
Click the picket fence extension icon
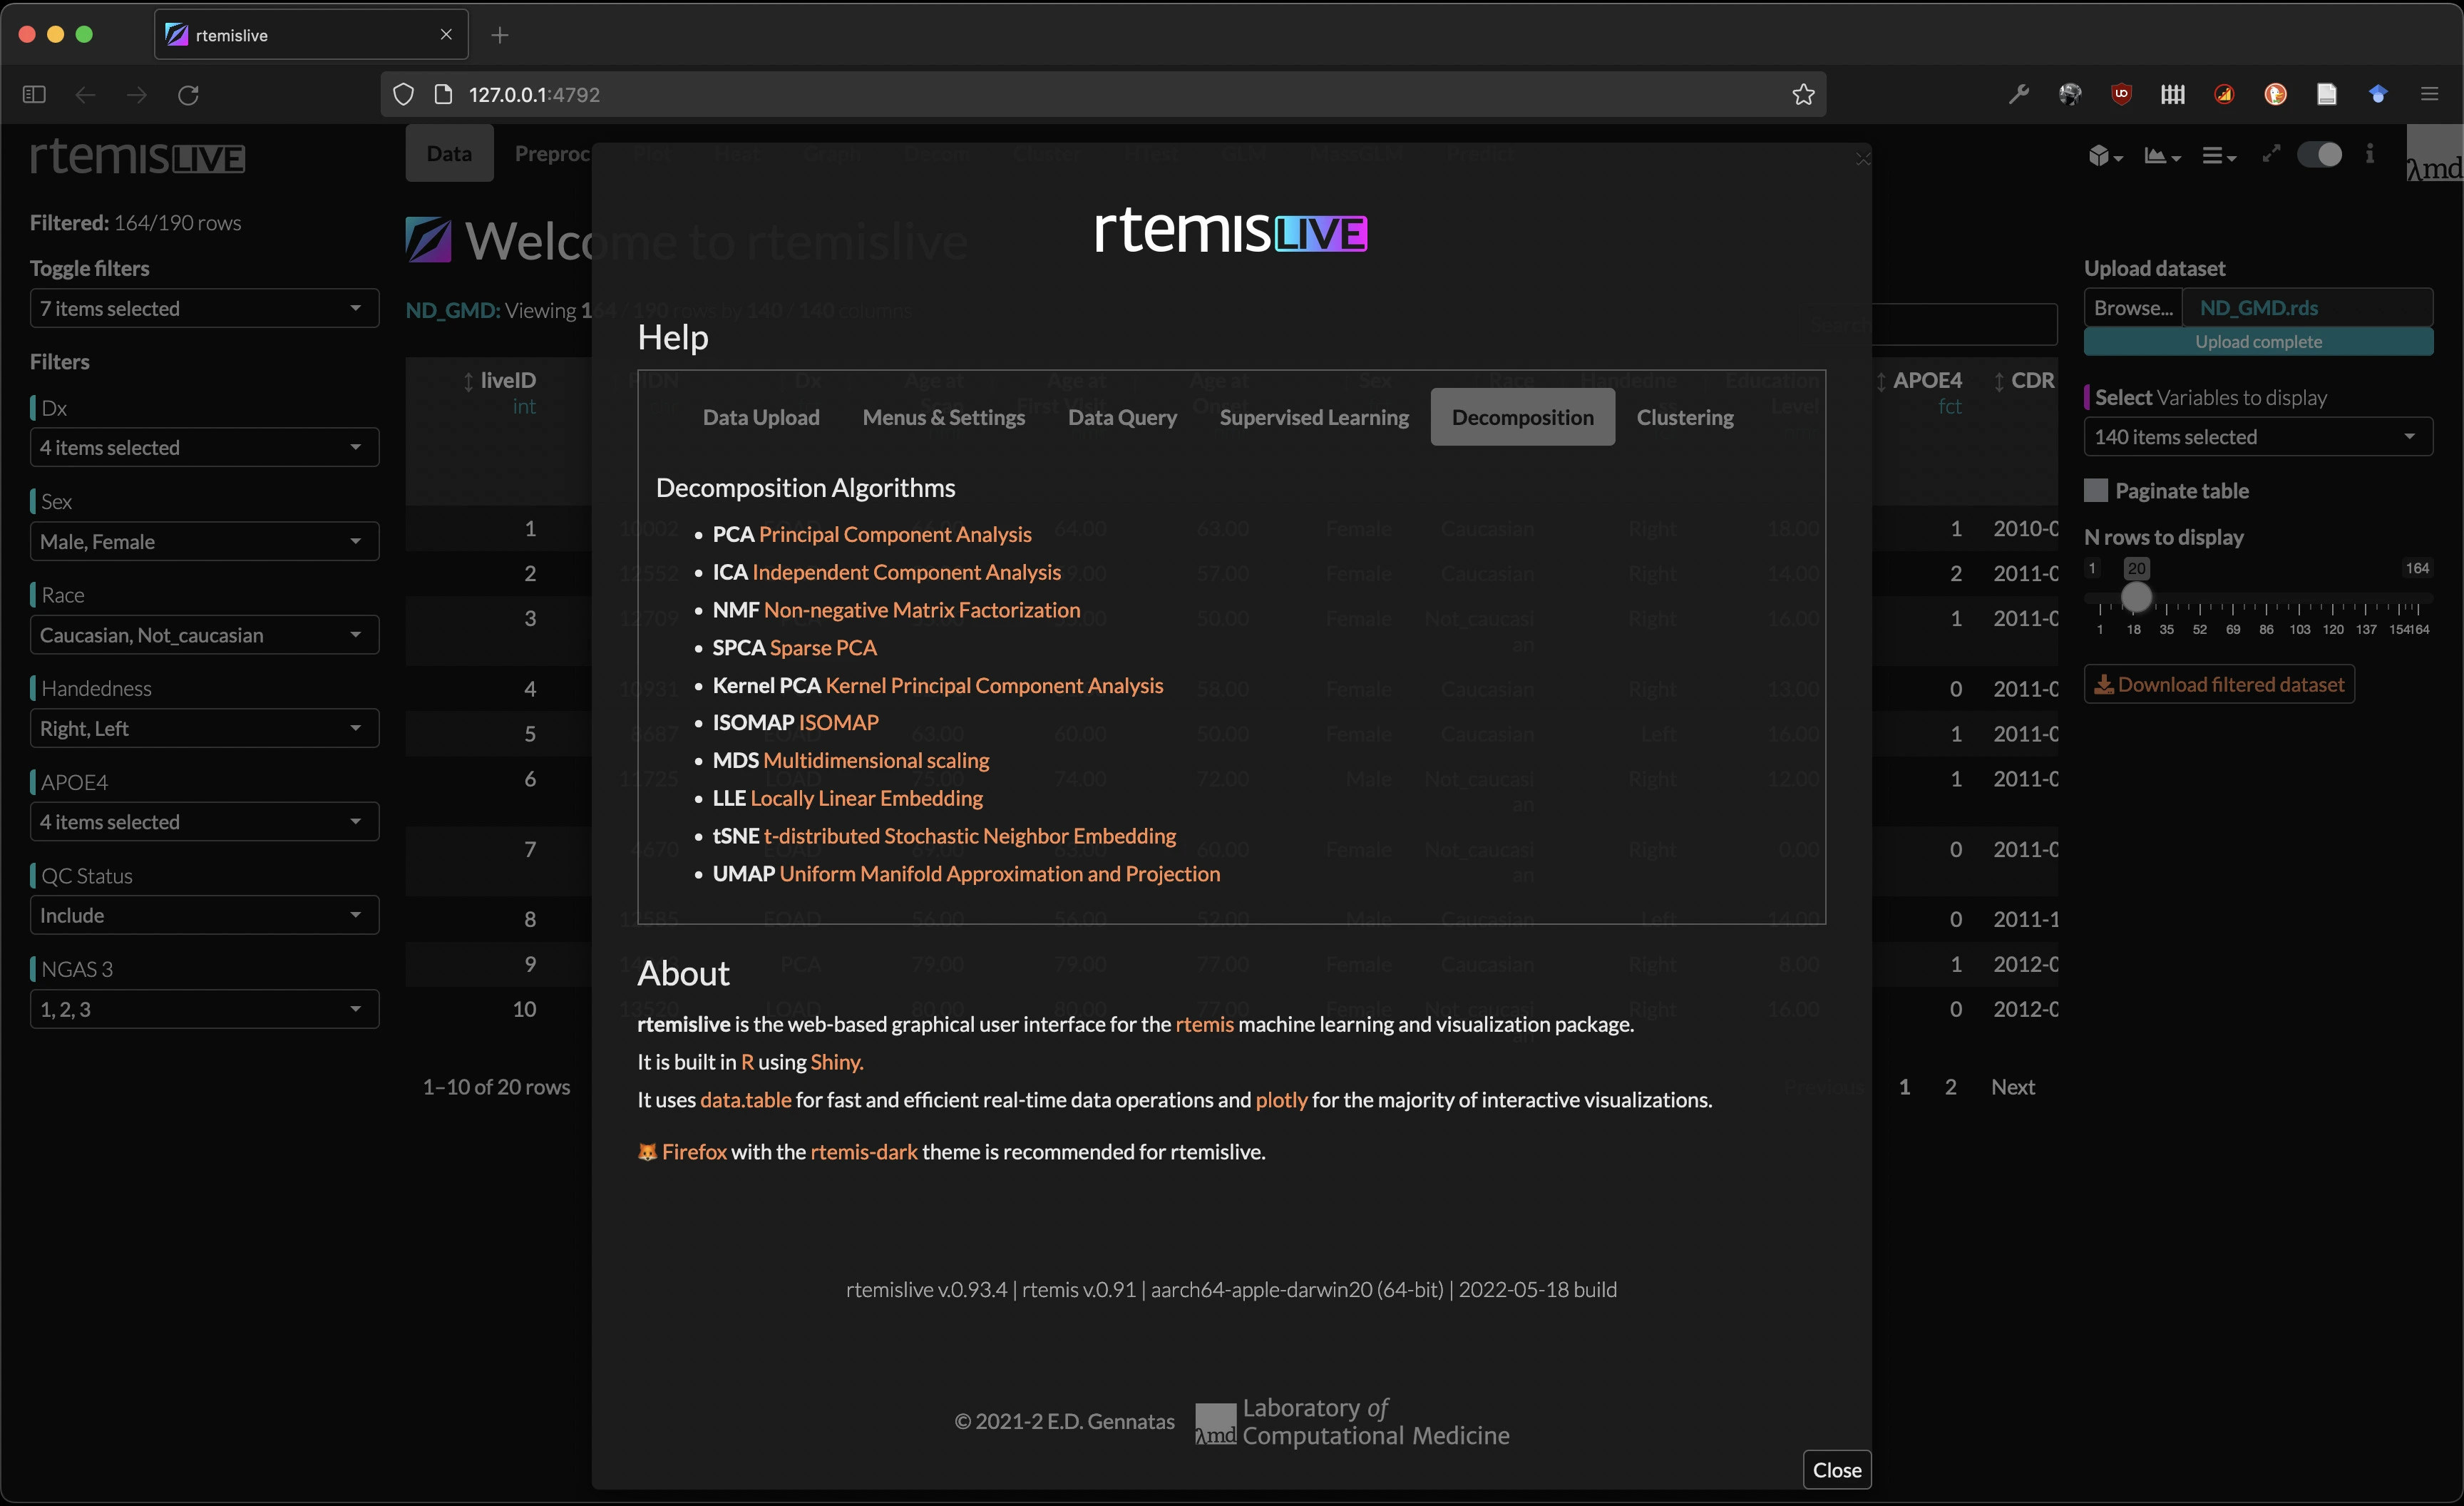[x=2172, y=94]
